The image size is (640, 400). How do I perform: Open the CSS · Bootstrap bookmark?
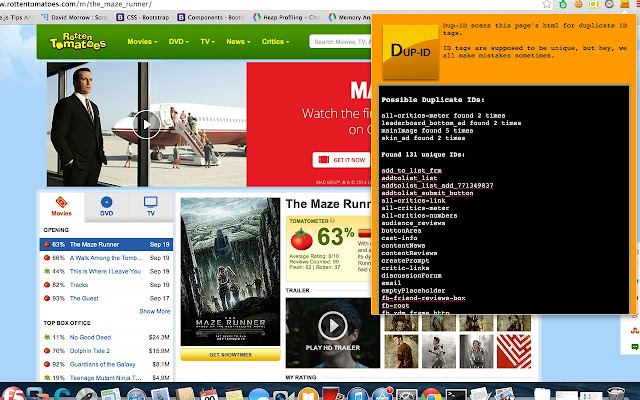(x=143, y=17)
